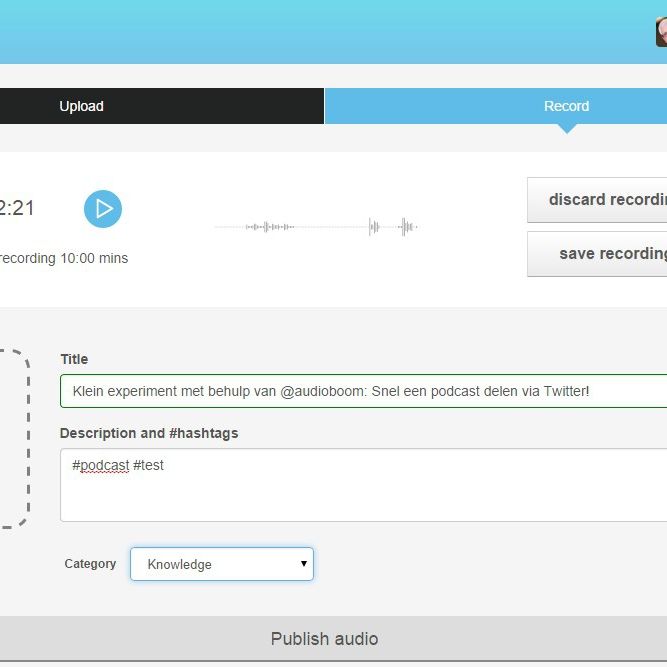The height and width of the screenshot is (667, 667).
Task: Publish the audio with the bottom button
Action: [324, 639]
